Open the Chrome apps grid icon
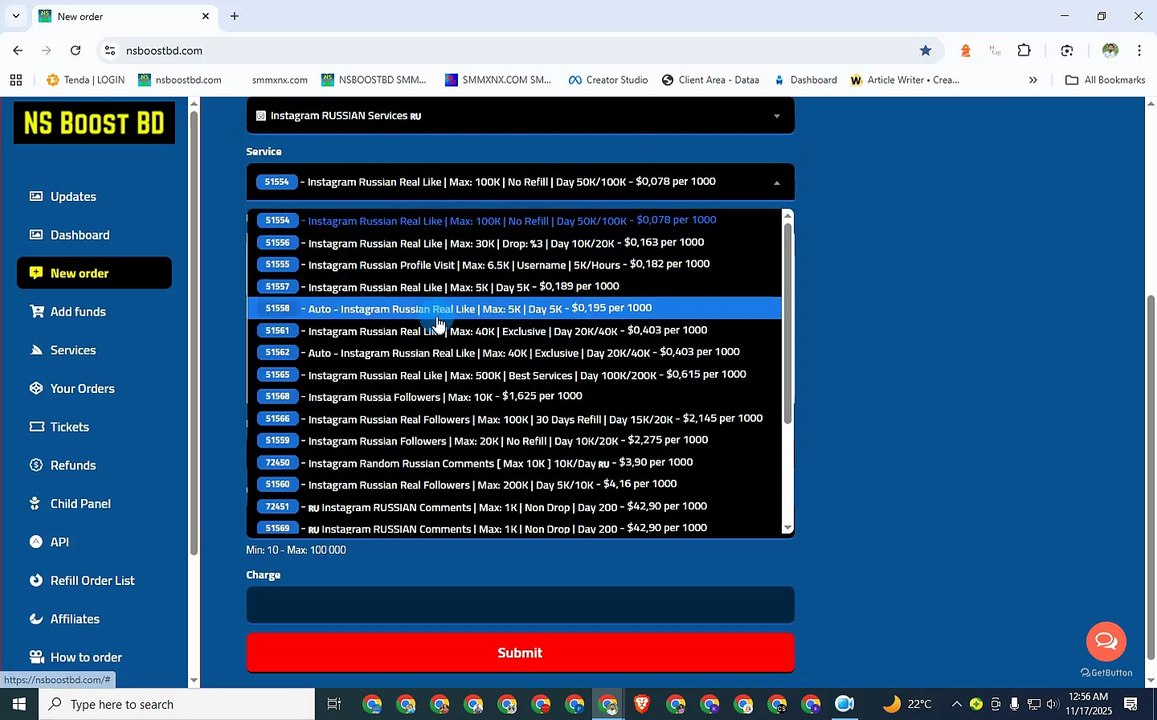Viewport: 1157px width, 720px height. tap(15, 80)
